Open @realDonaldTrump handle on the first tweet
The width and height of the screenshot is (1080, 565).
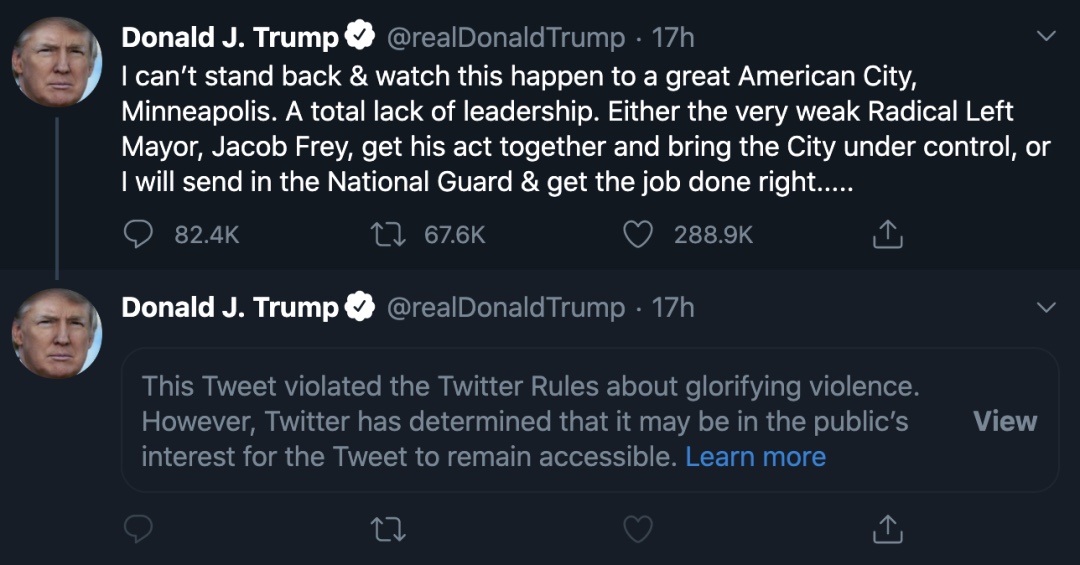click(x=505, y=38)
